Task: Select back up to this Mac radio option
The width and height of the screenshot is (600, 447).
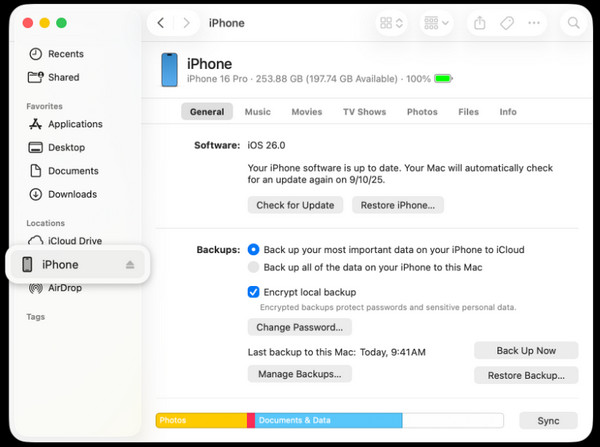Action: pyautogui.click(x=253, y=267)
